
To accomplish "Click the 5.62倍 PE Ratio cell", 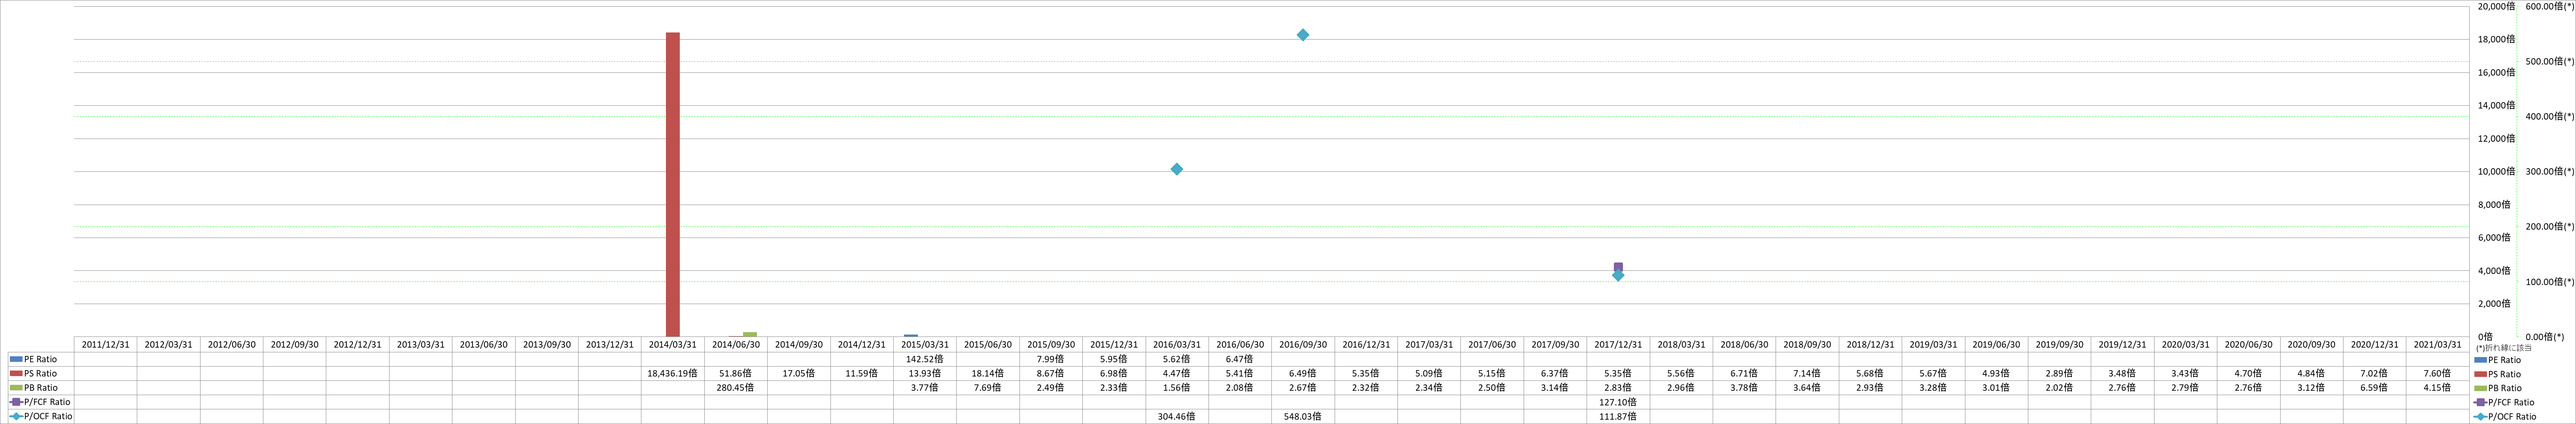I will click(x=1177, y=359).
